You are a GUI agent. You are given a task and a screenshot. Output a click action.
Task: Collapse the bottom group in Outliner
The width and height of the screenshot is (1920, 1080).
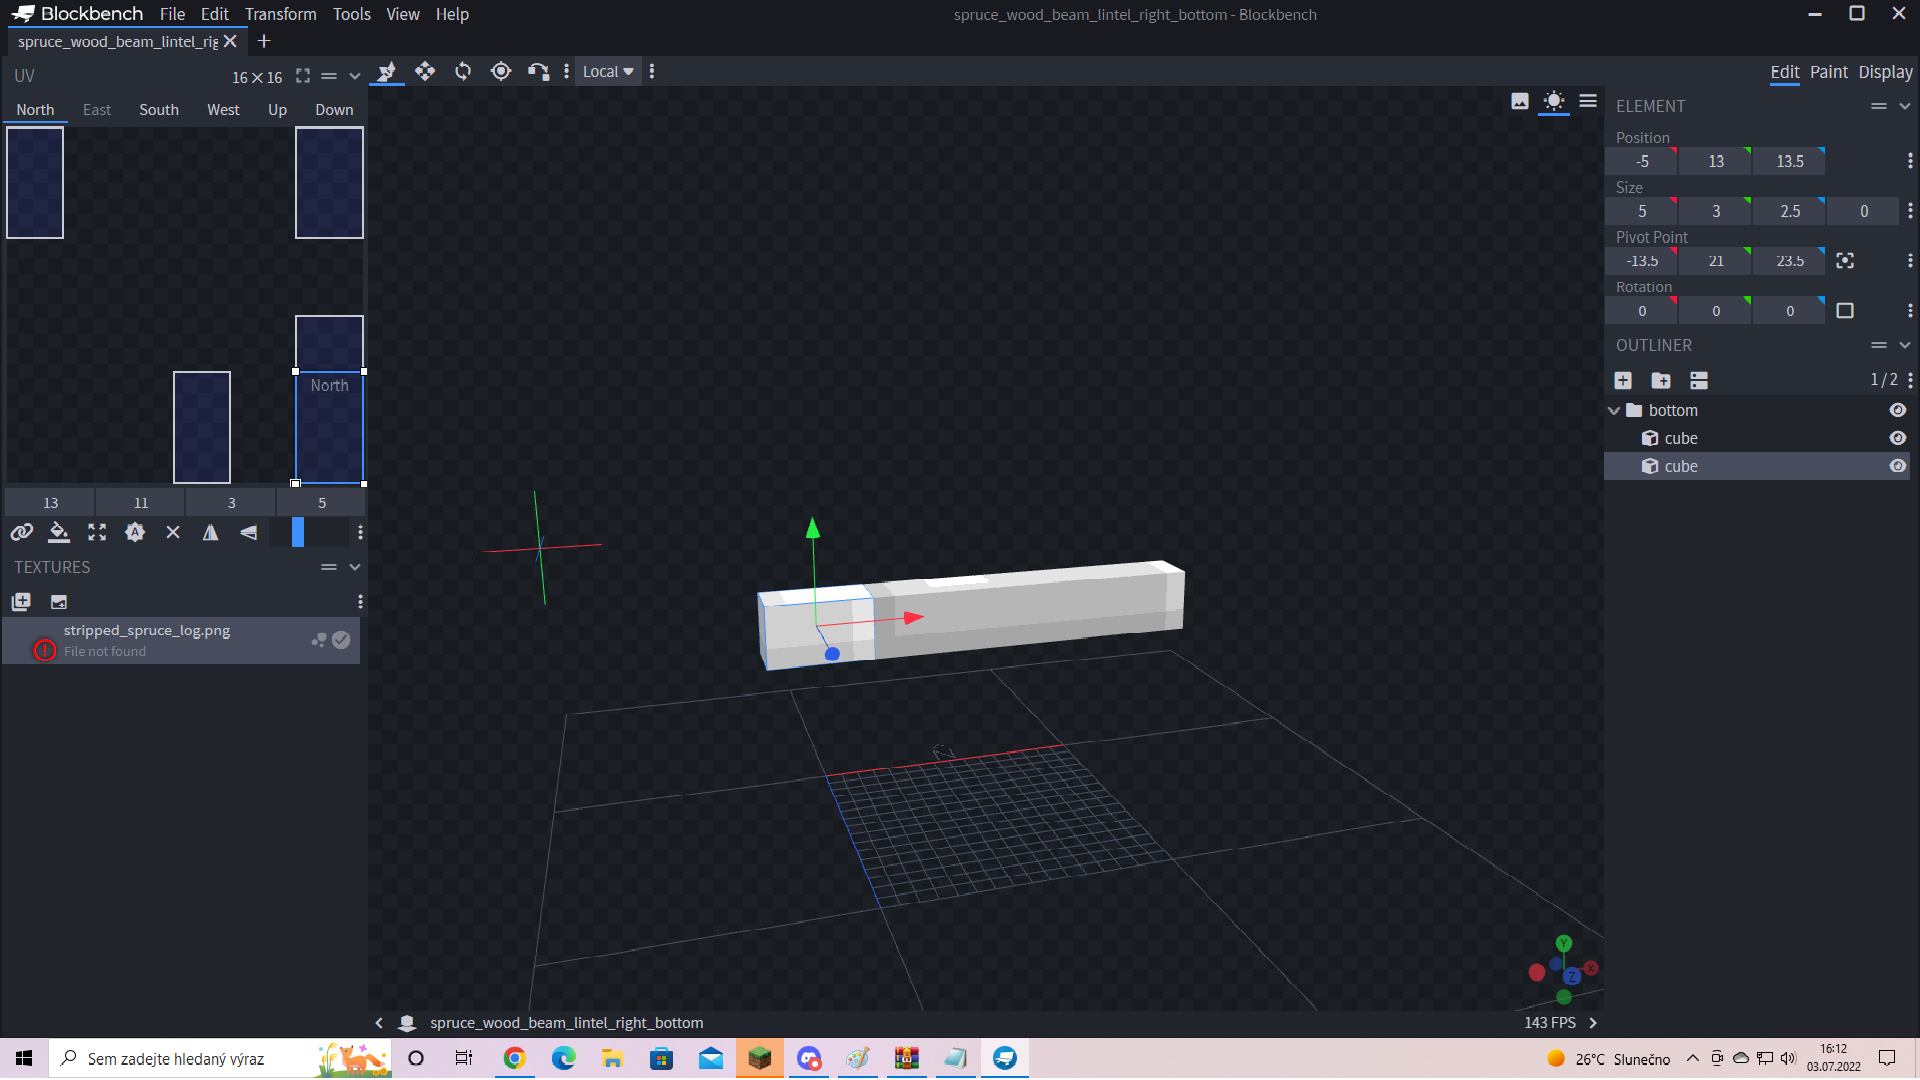click(x=1614, y=410)
